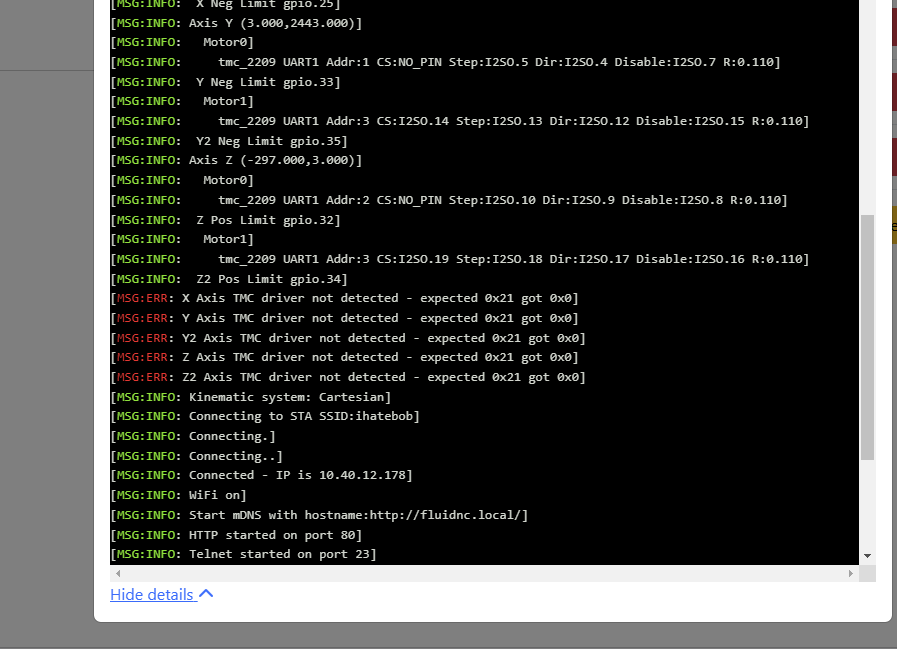
Task: Click the 'Y2 Neg Limit gpio.35' line
Action: (229, 141)
